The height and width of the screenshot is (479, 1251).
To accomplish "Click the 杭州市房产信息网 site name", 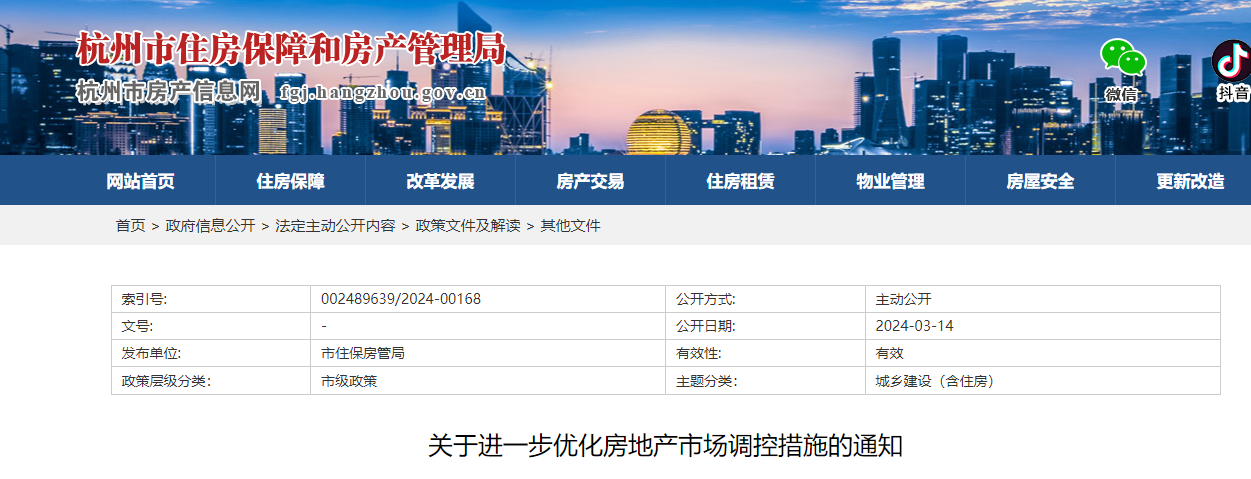I will 168,92.
